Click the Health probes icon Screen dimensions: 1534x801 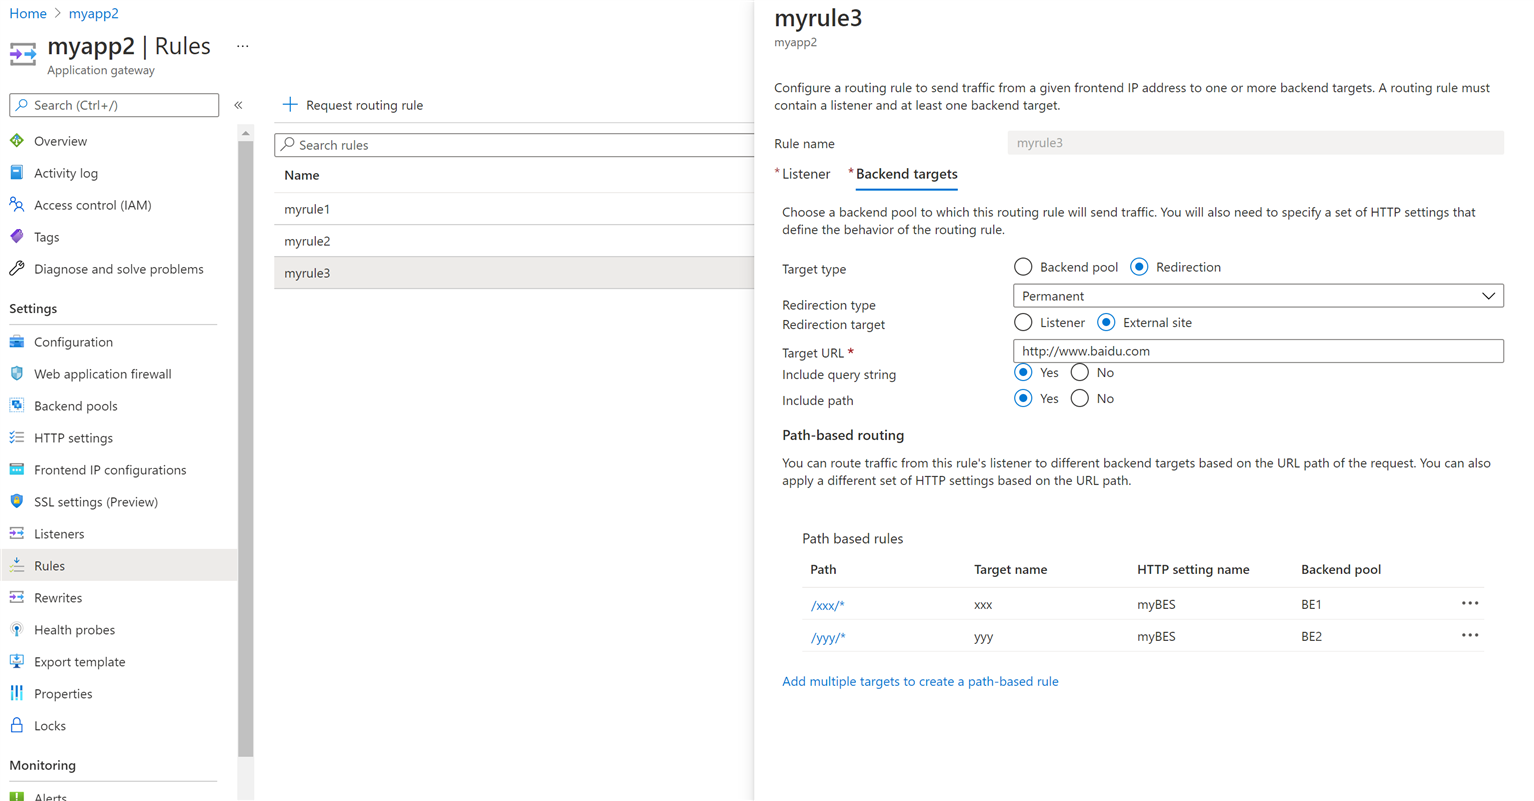coord(17,630)
